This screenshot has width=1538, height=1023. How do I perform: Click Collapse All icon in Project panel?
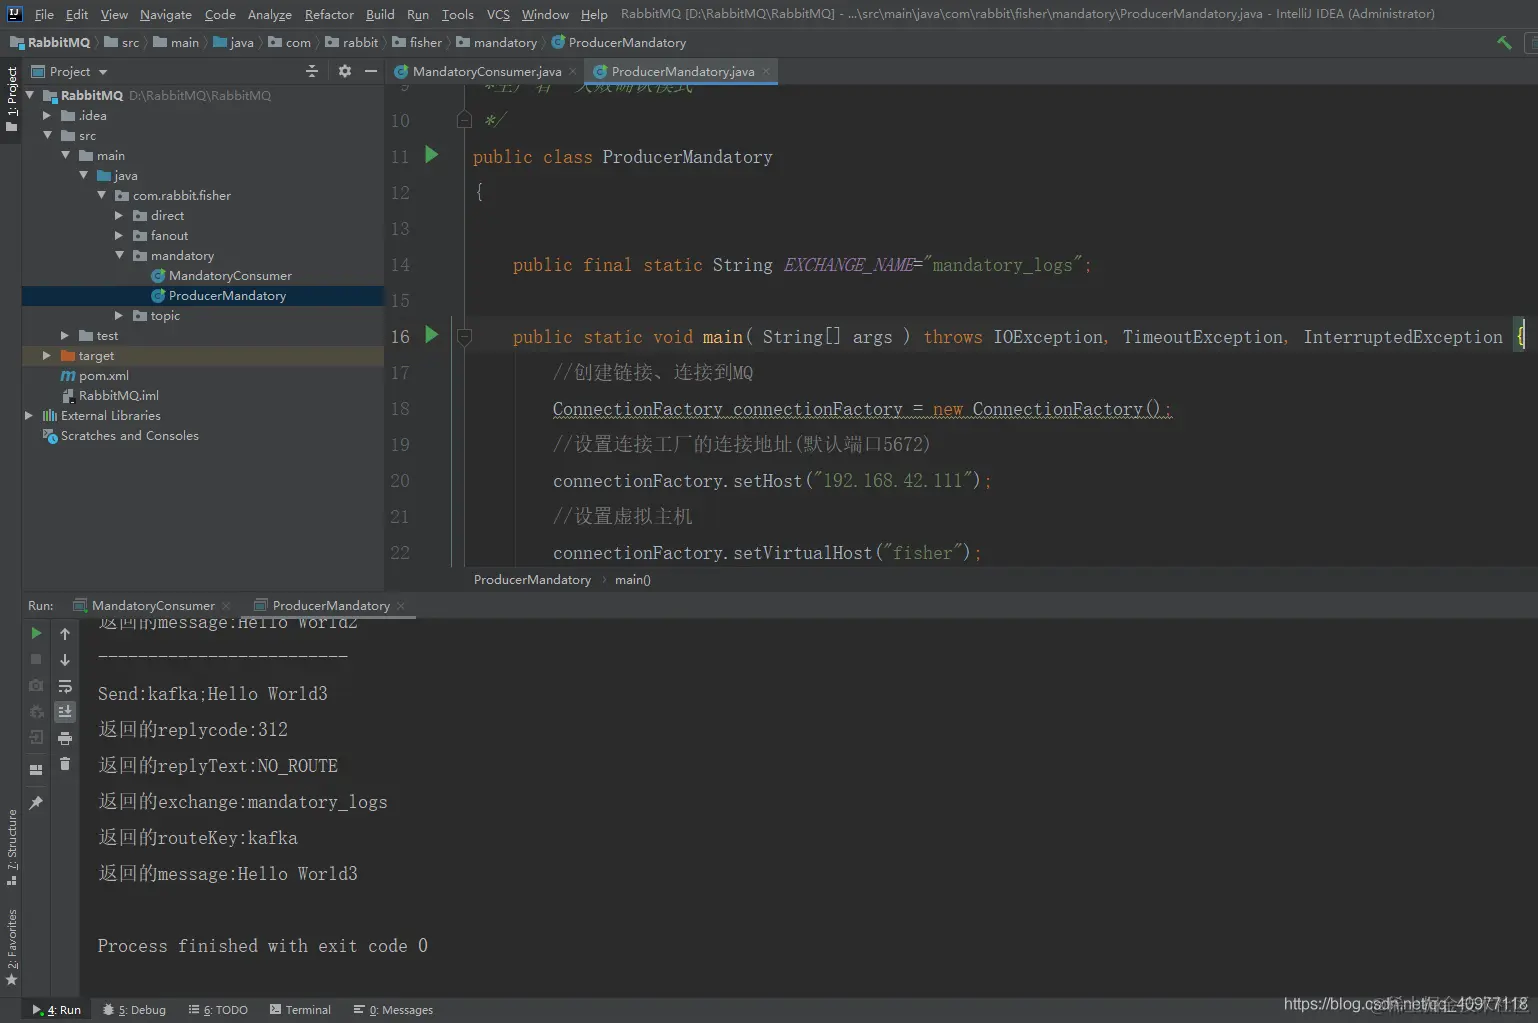click(x=312, y=71)
